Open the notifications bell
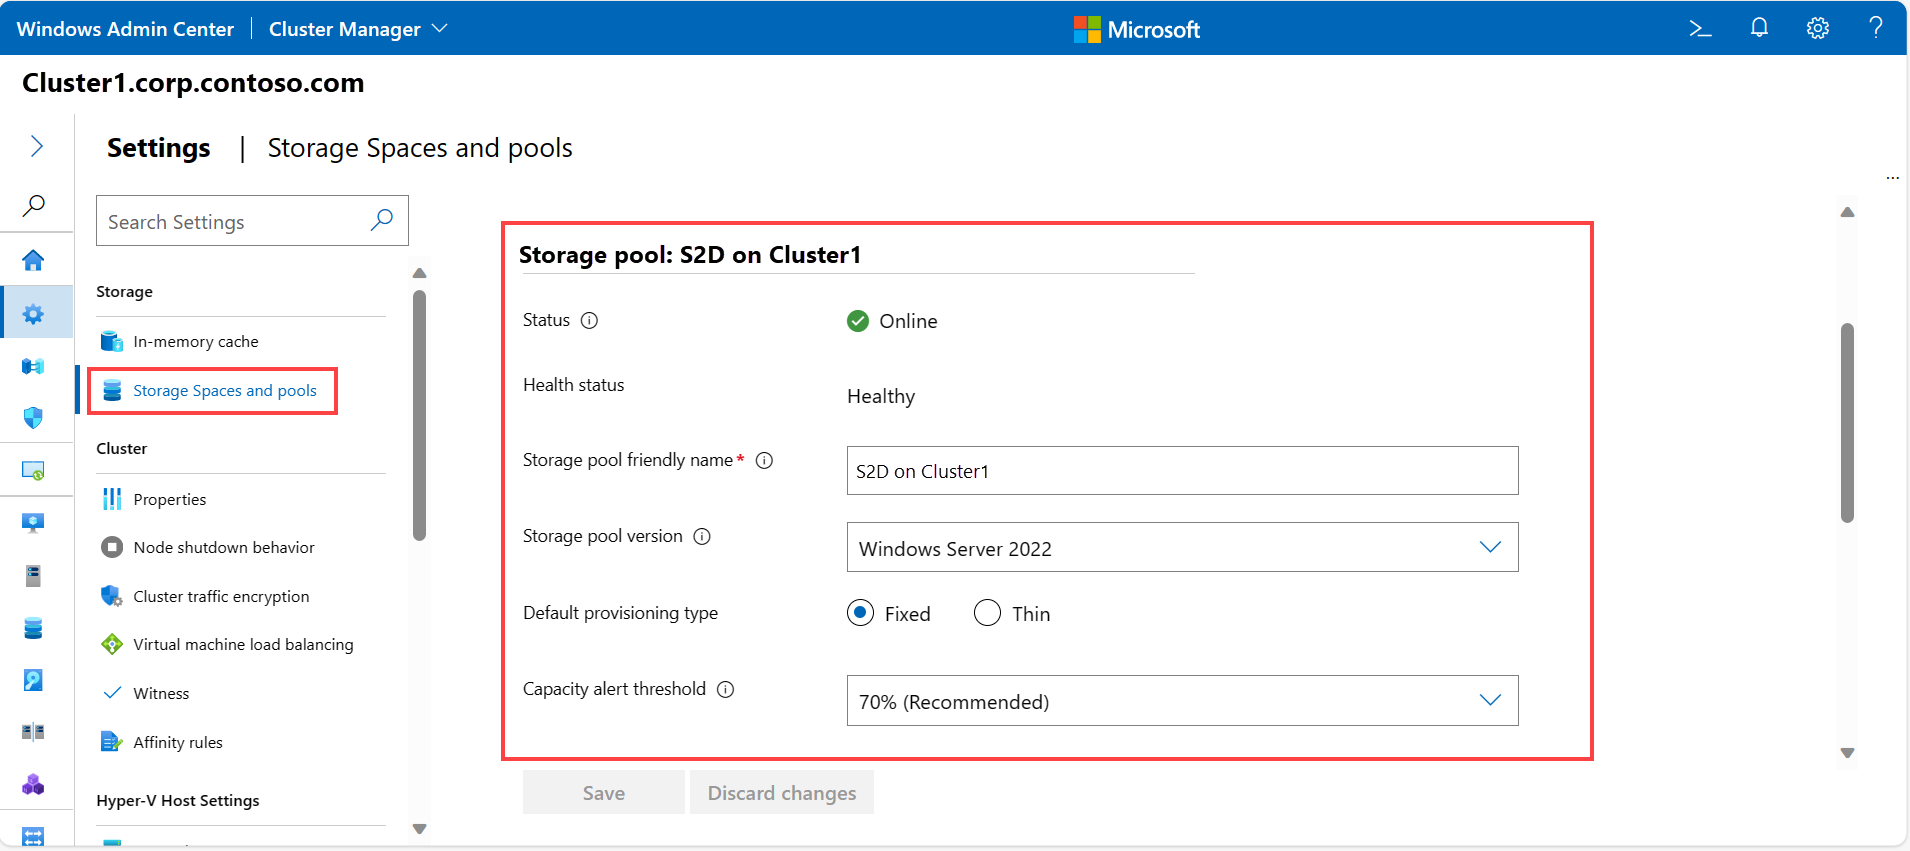Image resolution: width=1910 pixels, height=851 pixels. click(x=1759, y=28)
